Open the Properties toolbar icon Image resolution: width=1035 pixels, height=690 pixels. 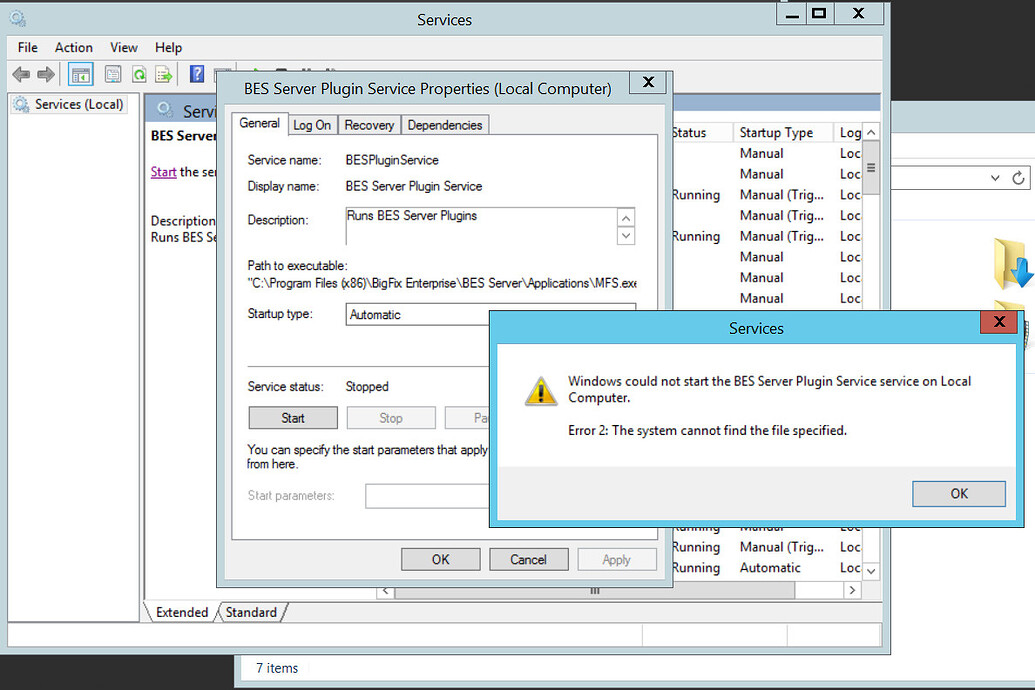click(113, 73)
